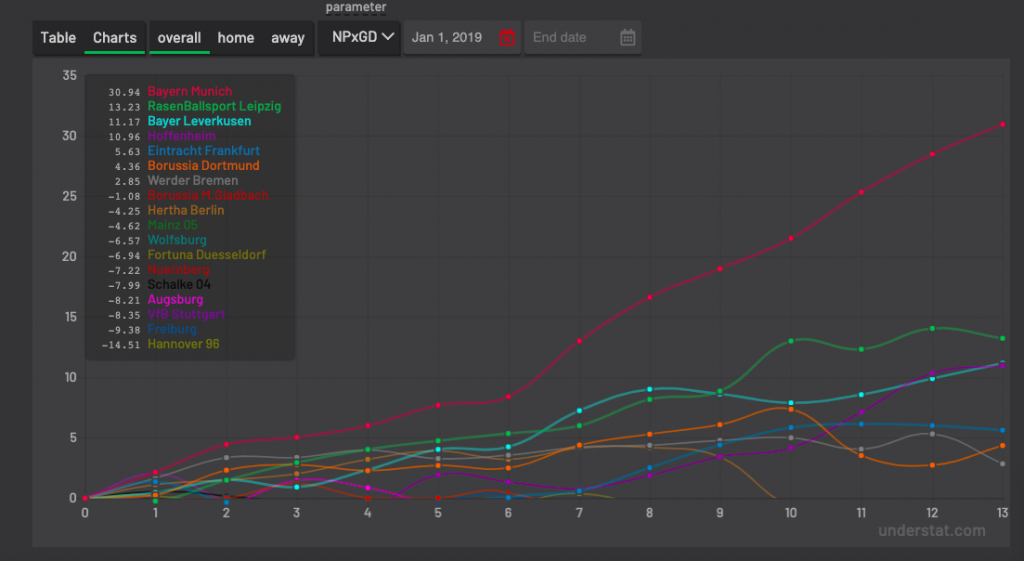
Task: Toggle Nuernberg legend entry
Action: [178, 270]
